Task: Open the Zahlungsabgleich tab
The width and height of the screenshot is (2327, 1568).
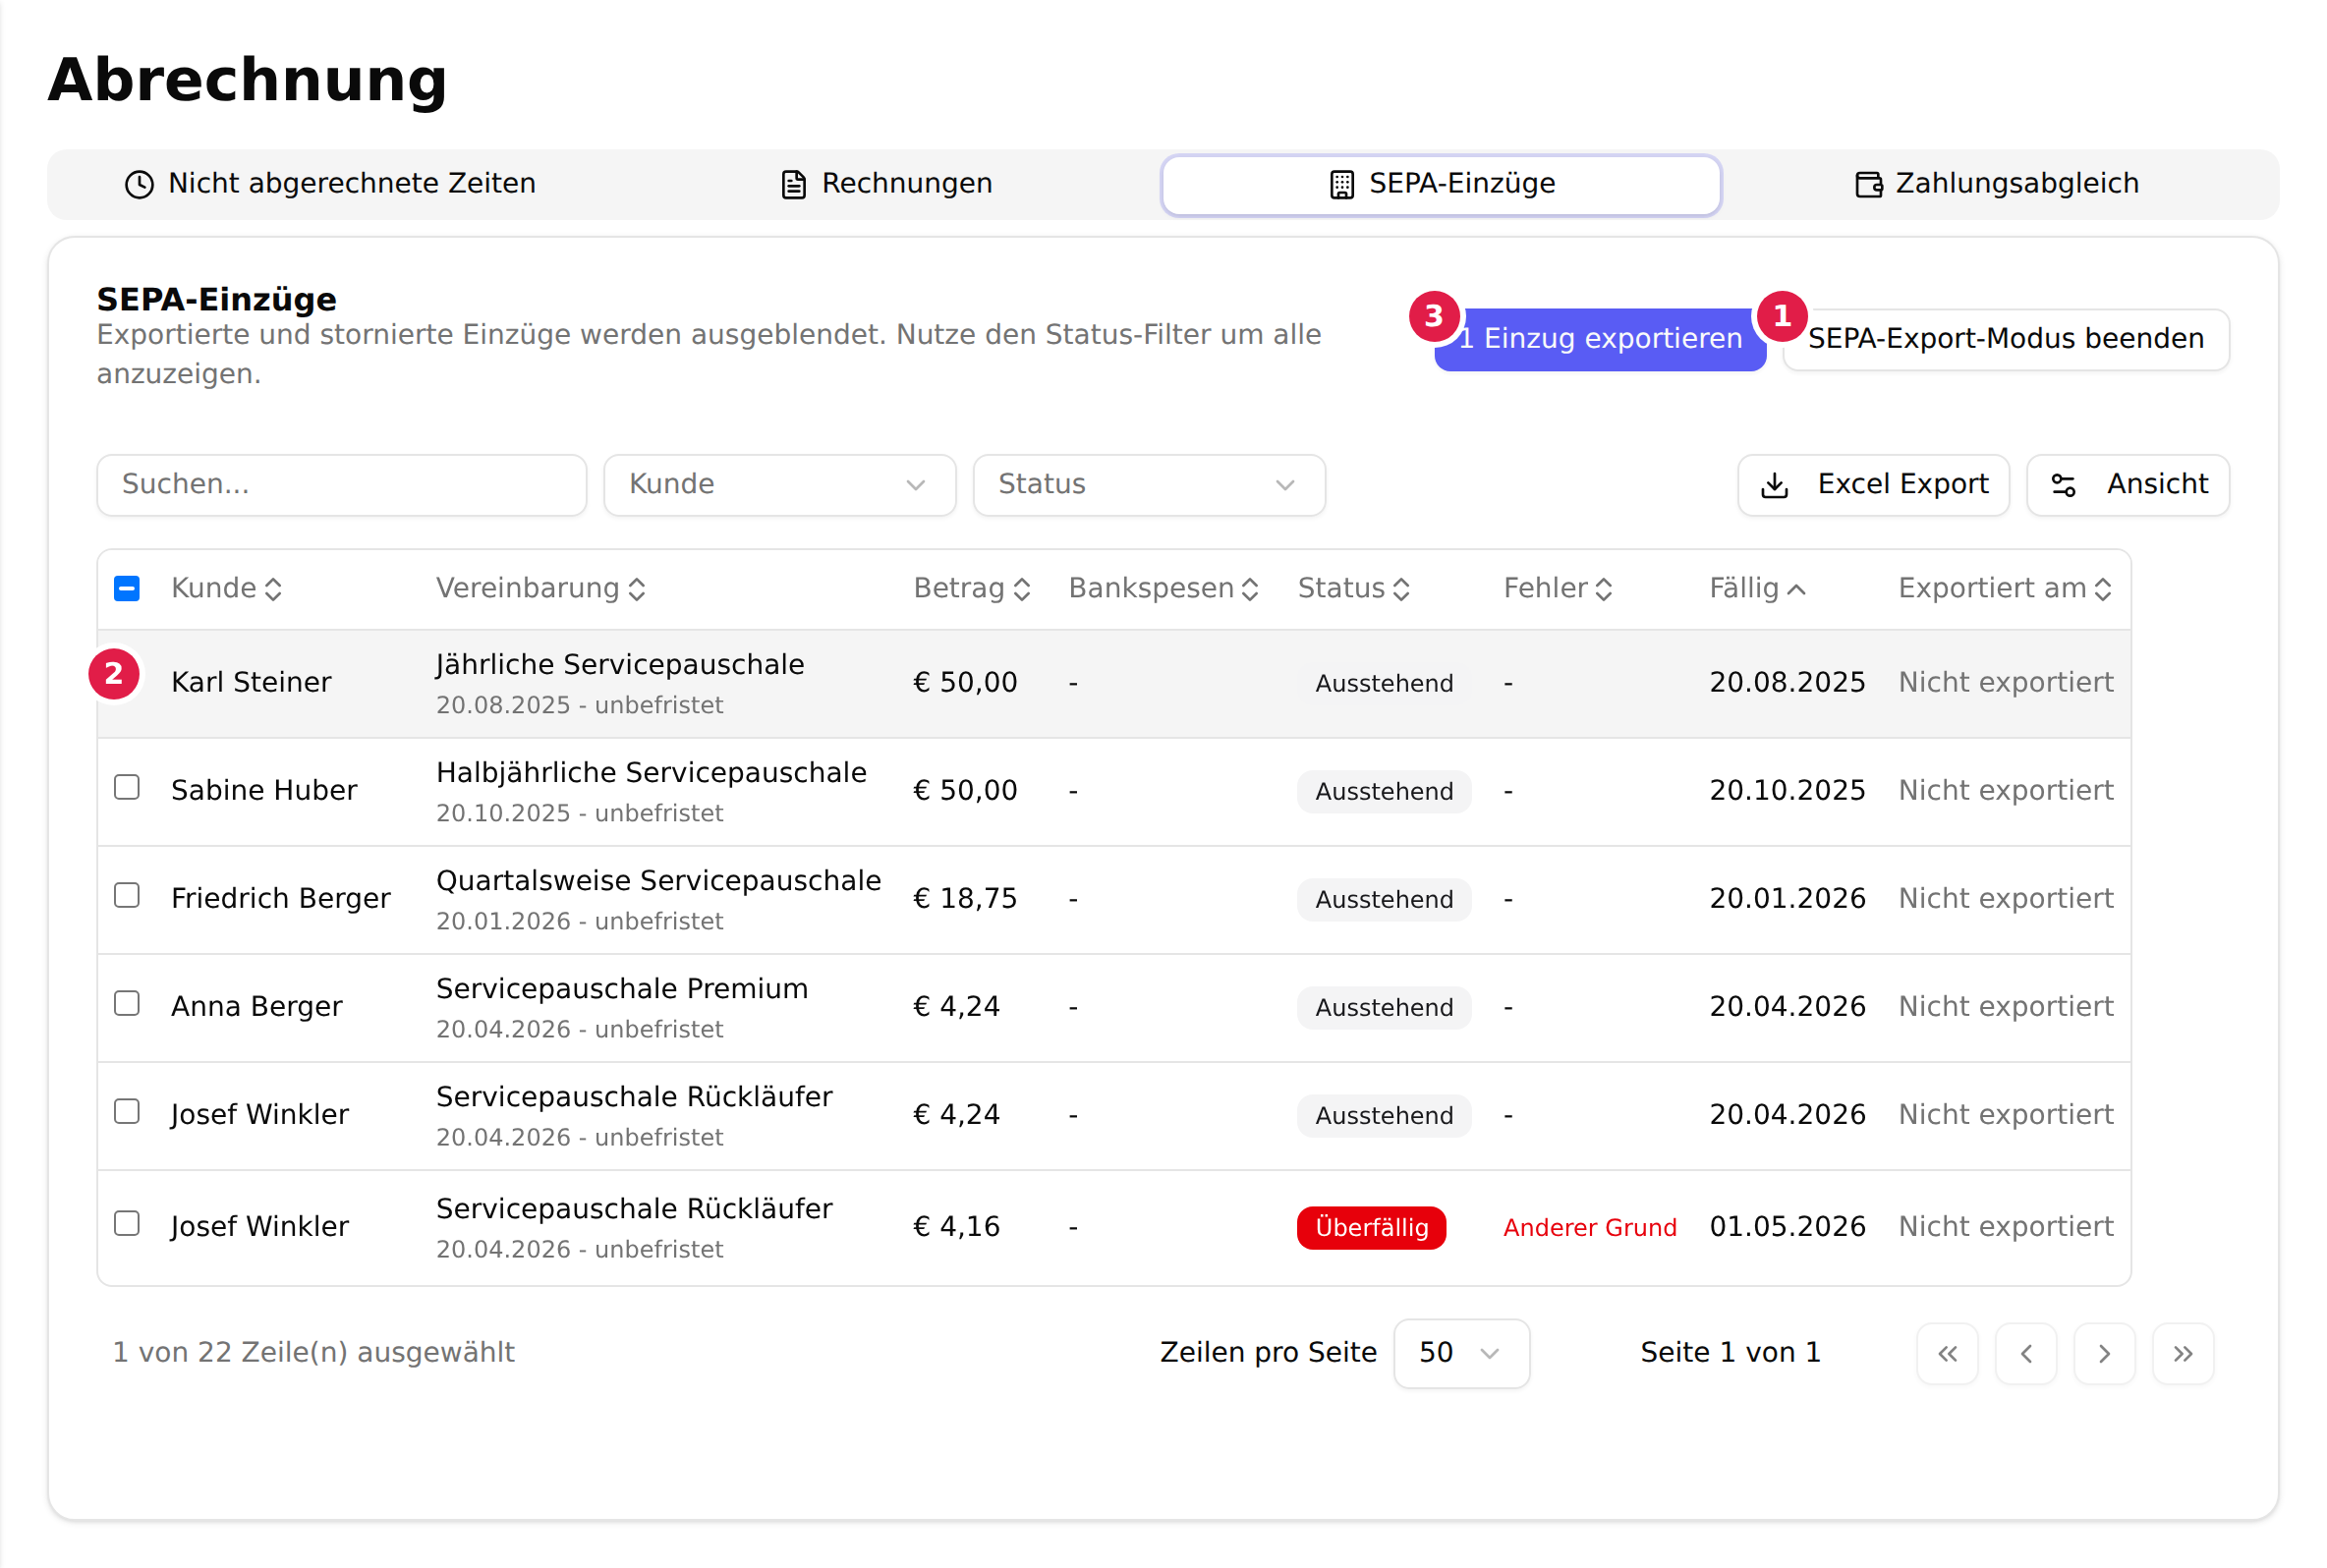Action: pyautogui.click(x=1998, y=184)
